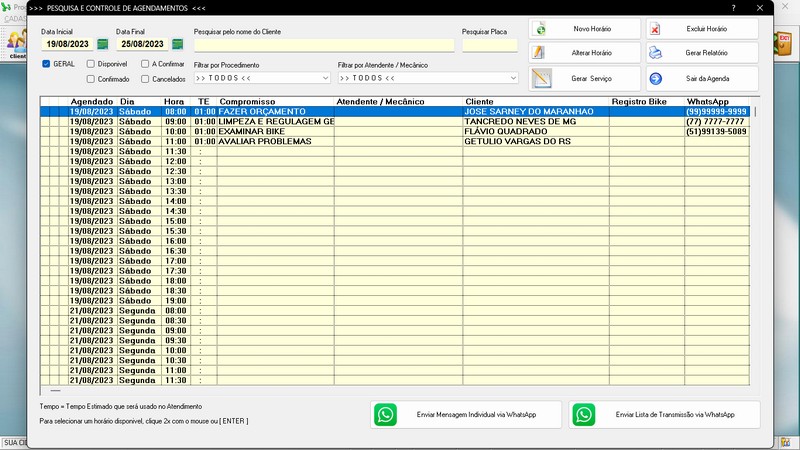The width and height of the screenshot is (800, 450).
Task: Click WhatsApp number (99)99999-9999
Action: click(716, 111)
